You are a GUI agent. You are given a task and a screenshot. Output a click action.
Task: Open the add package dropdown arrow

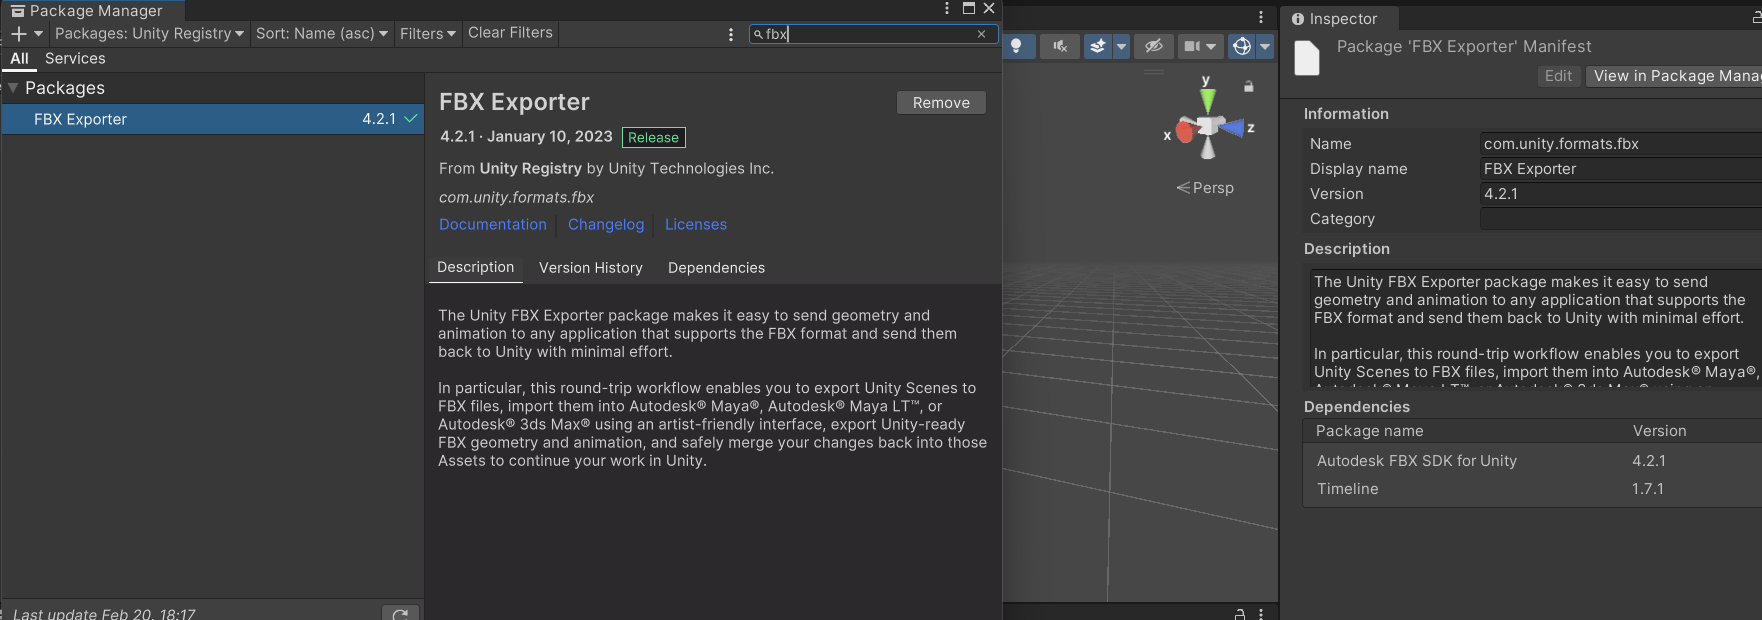point(39,33)
